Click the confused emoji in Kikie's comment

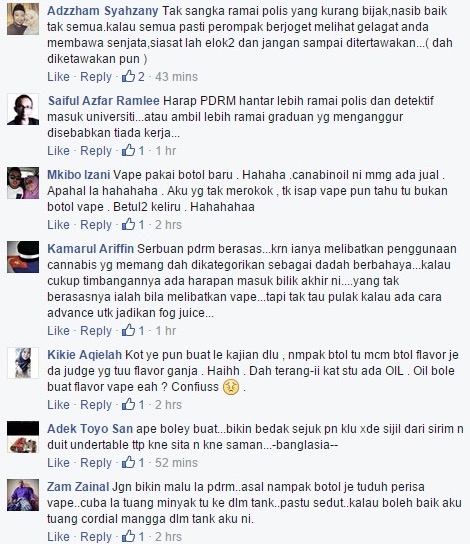click(231, 387)
